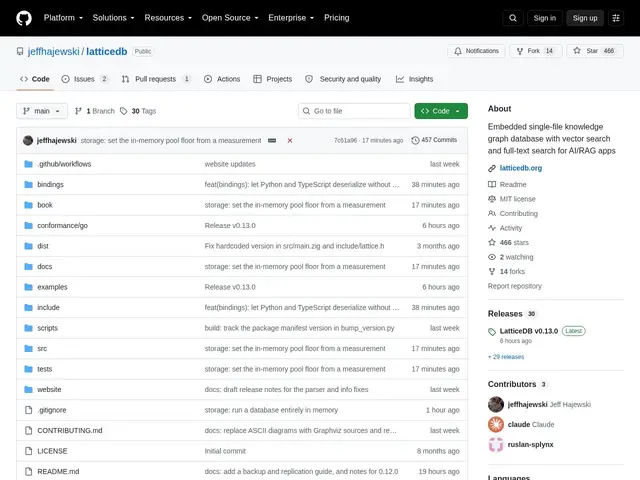Screen dimensions: 640x480
Task: Click the bindings folder icon
Action: tap(28, 184)
